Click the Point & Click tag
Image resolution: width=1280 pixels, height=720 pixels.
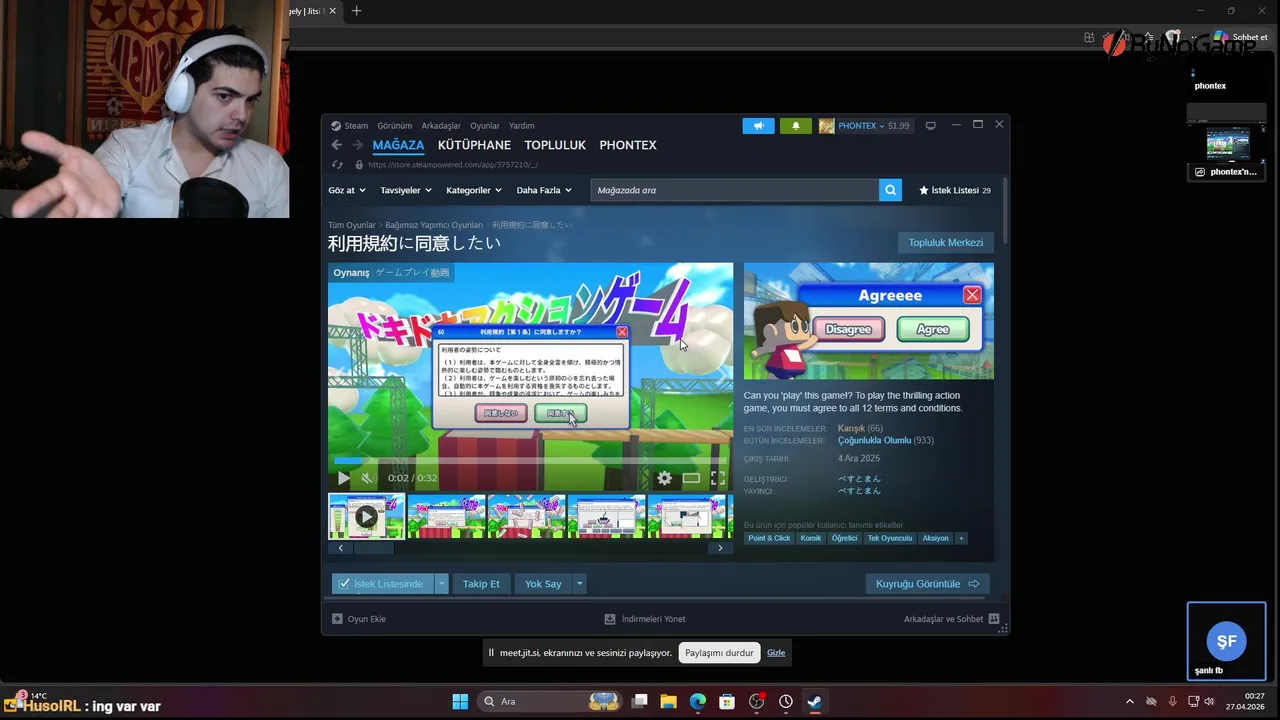coord(769,538)
